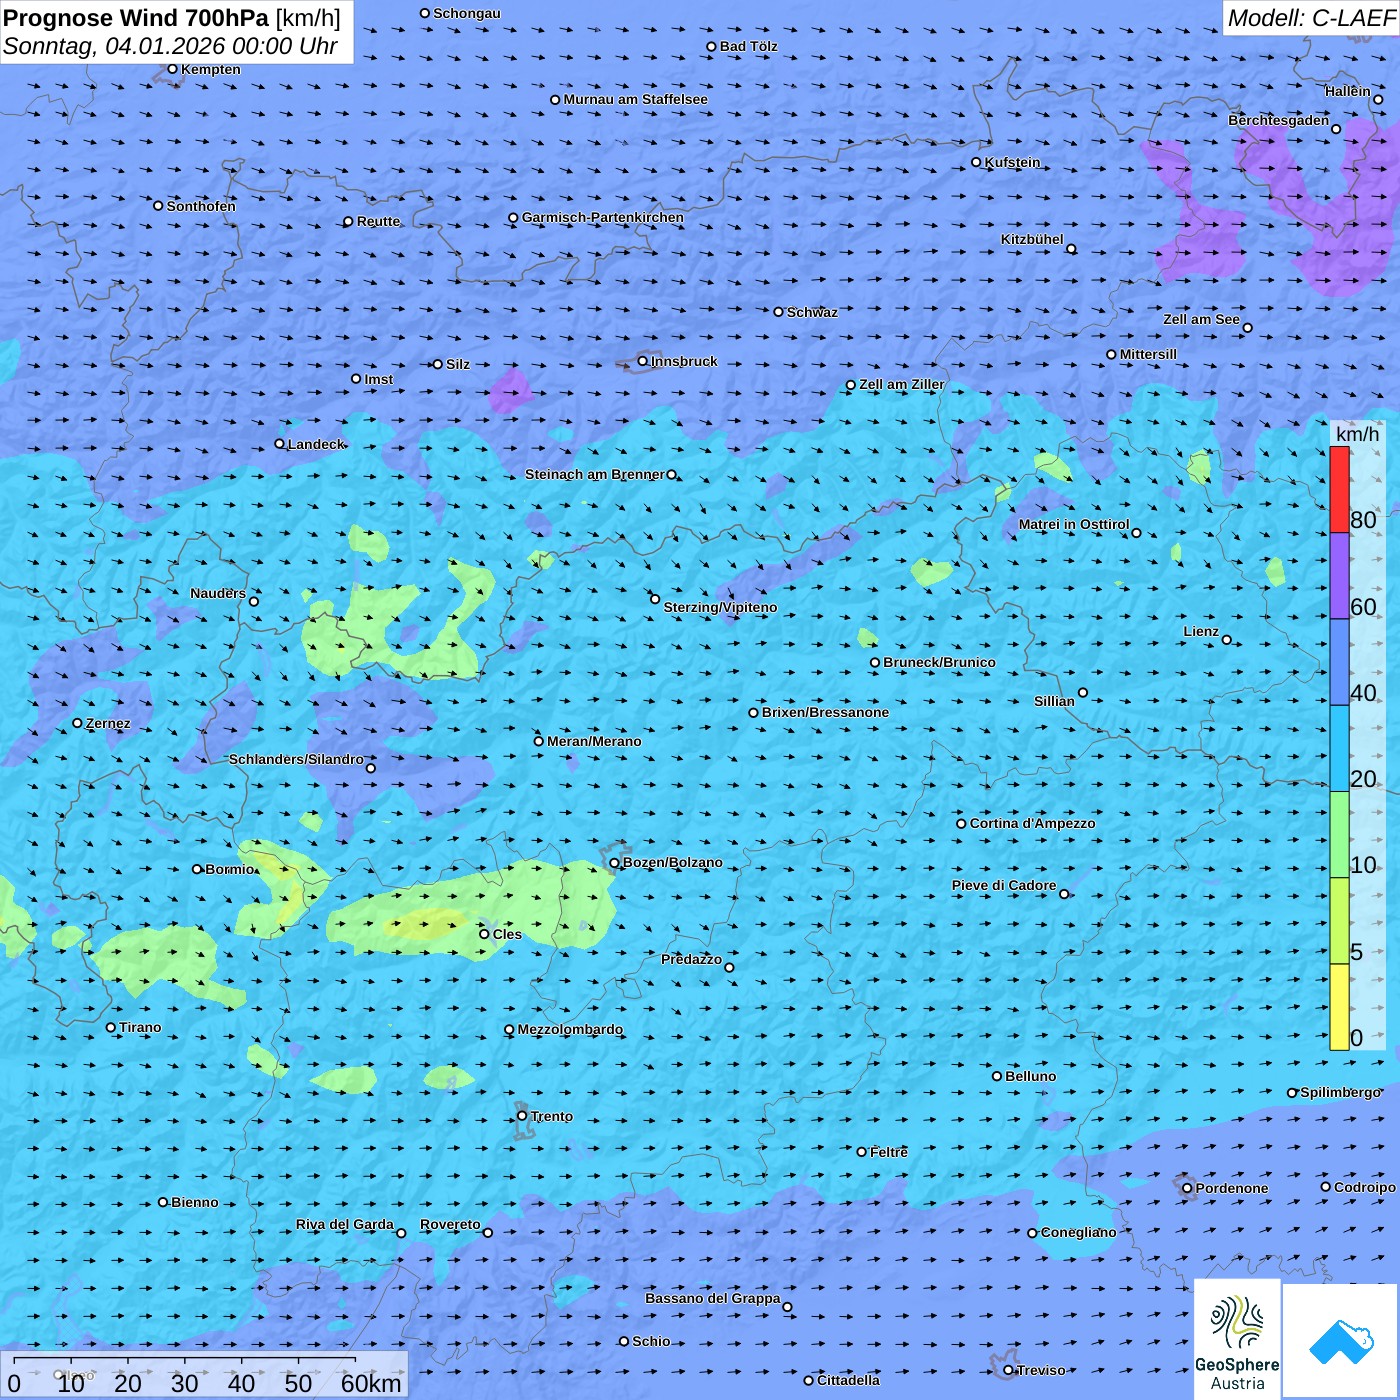Click the Steinach am Brenner label

coord(594,474)
